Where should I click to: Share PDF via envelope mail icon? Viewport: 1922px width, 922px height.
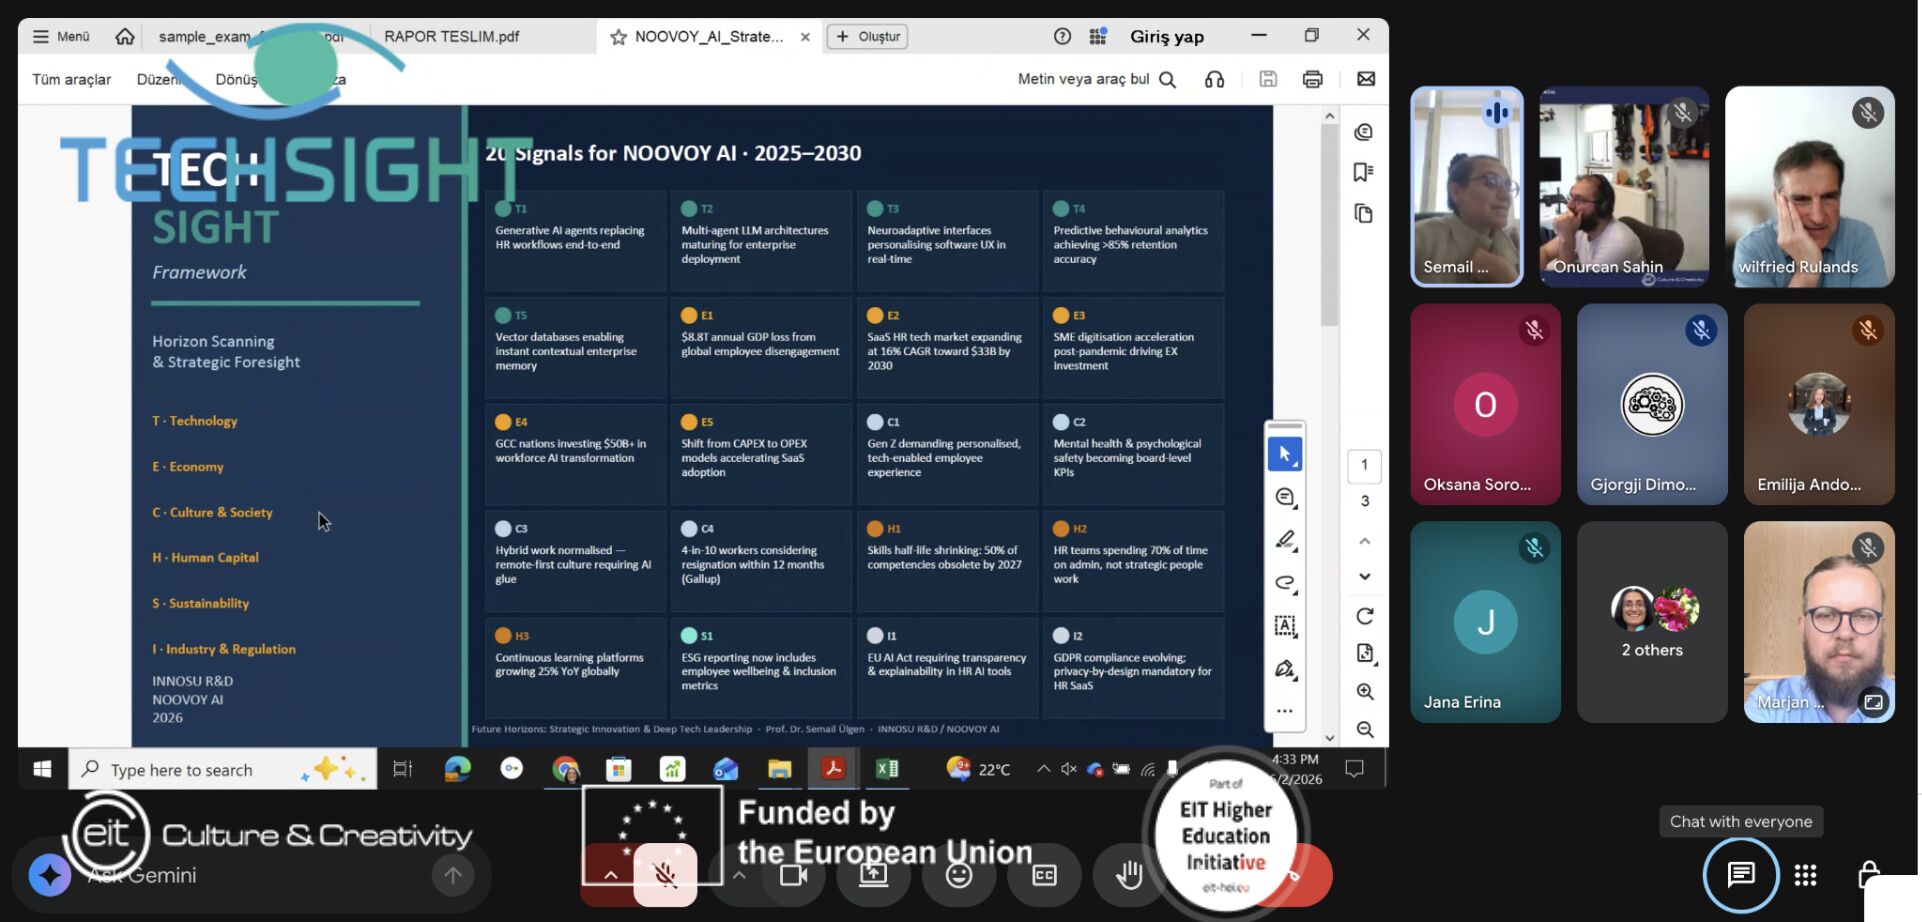tap(1366, 79)
